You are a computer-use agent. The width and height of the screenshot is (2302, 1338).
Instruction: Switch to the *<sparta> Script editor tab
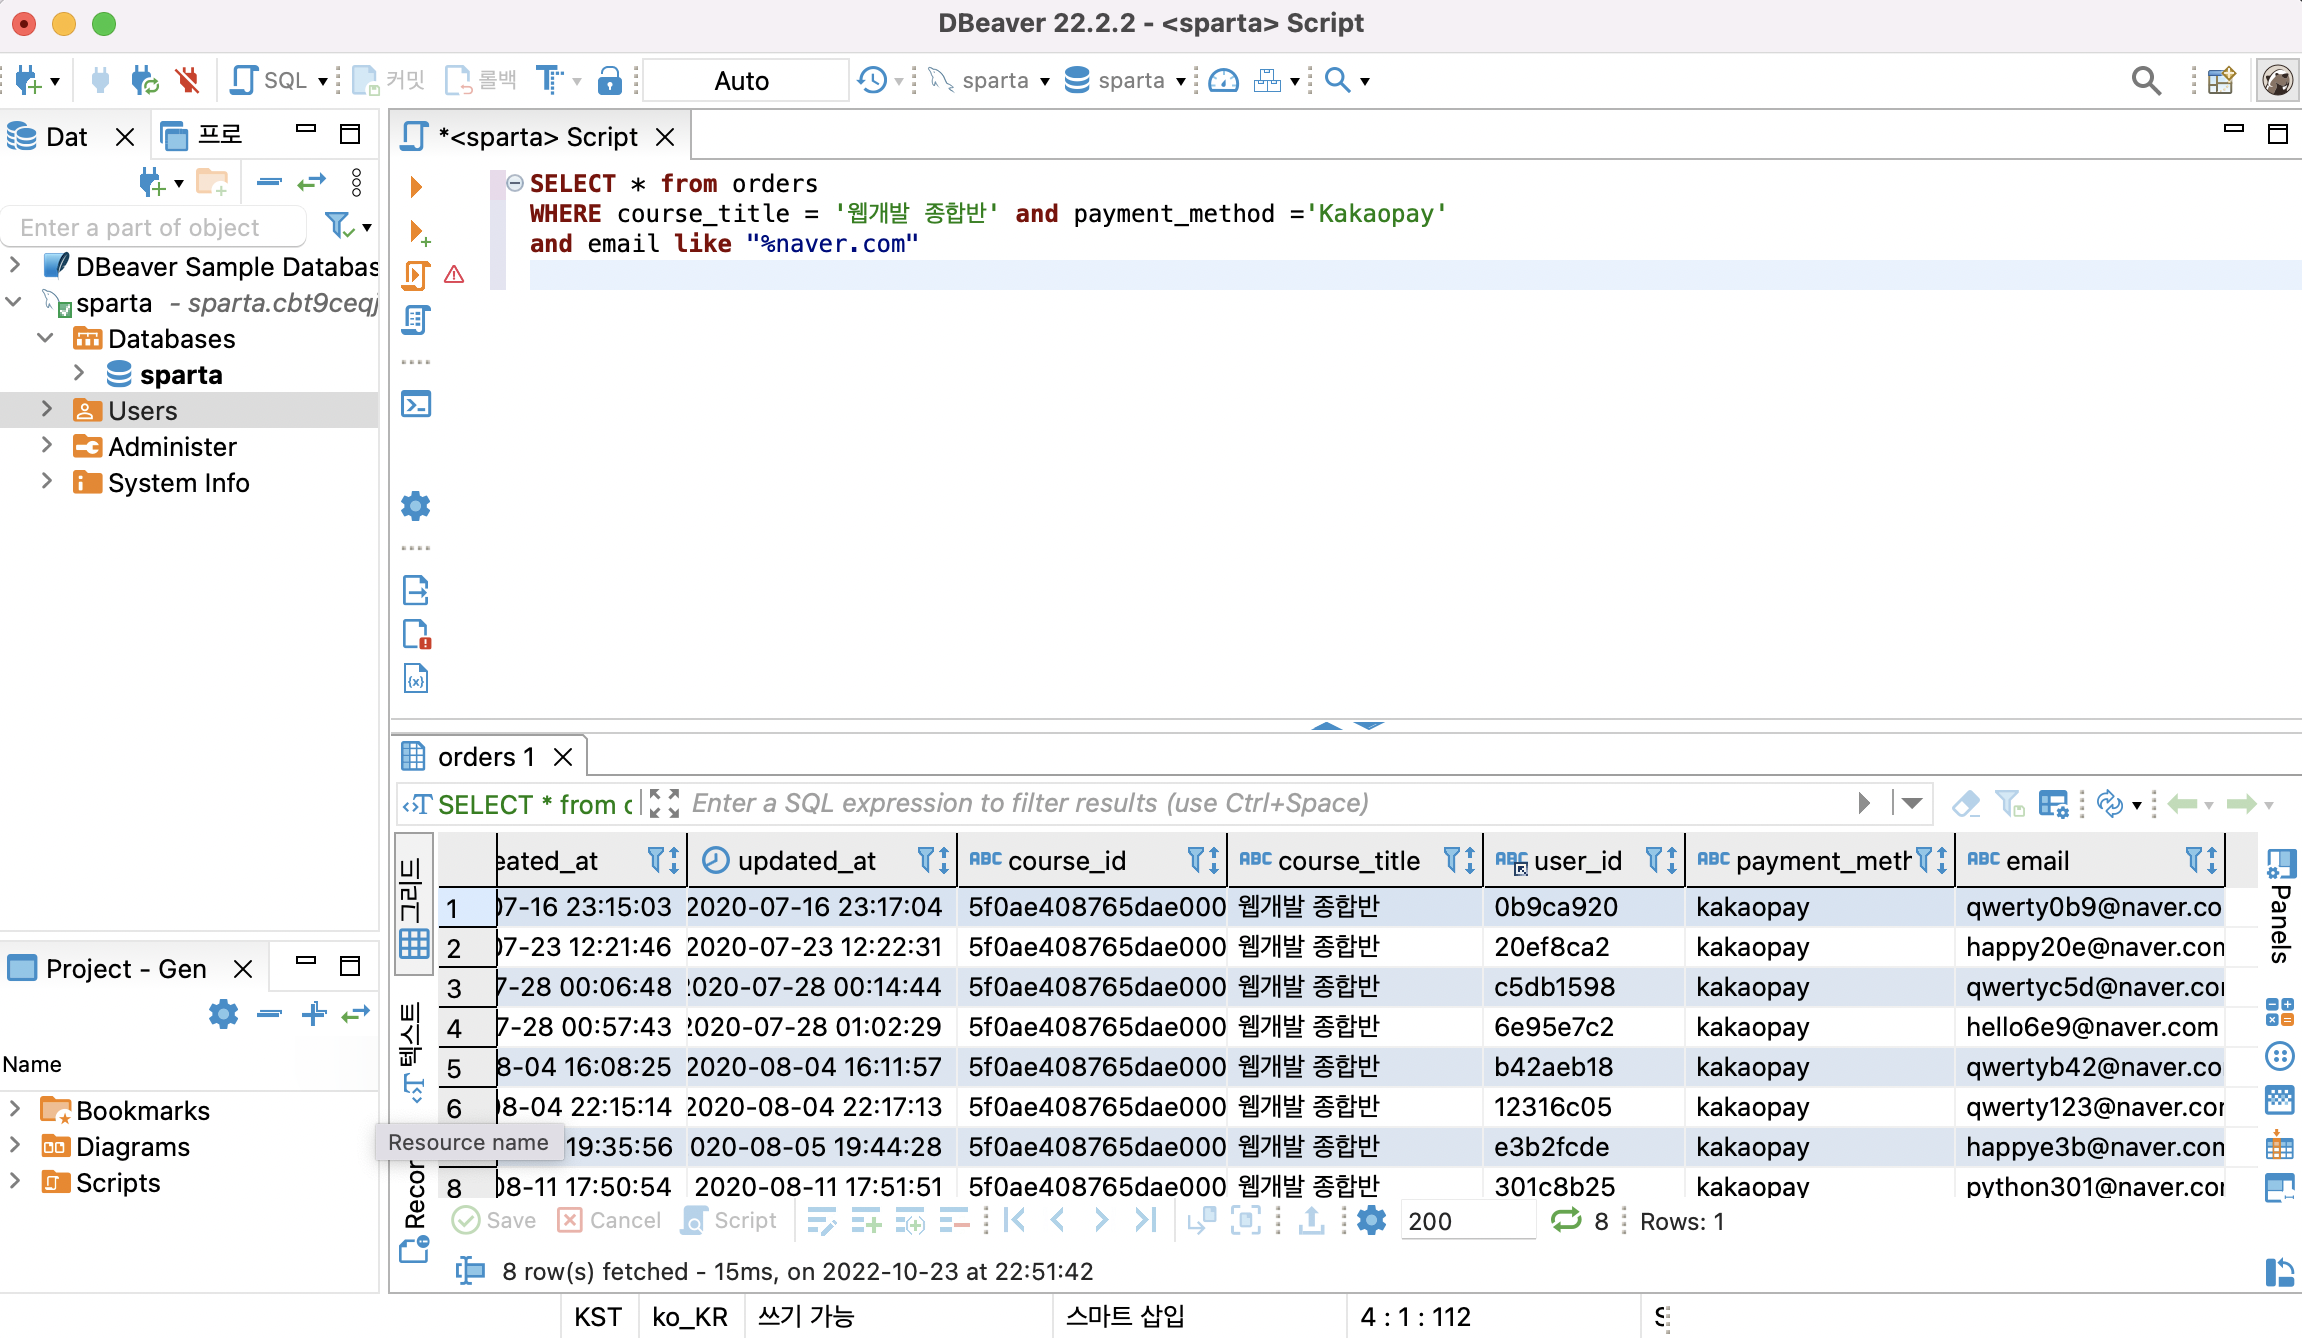point(541,137)
